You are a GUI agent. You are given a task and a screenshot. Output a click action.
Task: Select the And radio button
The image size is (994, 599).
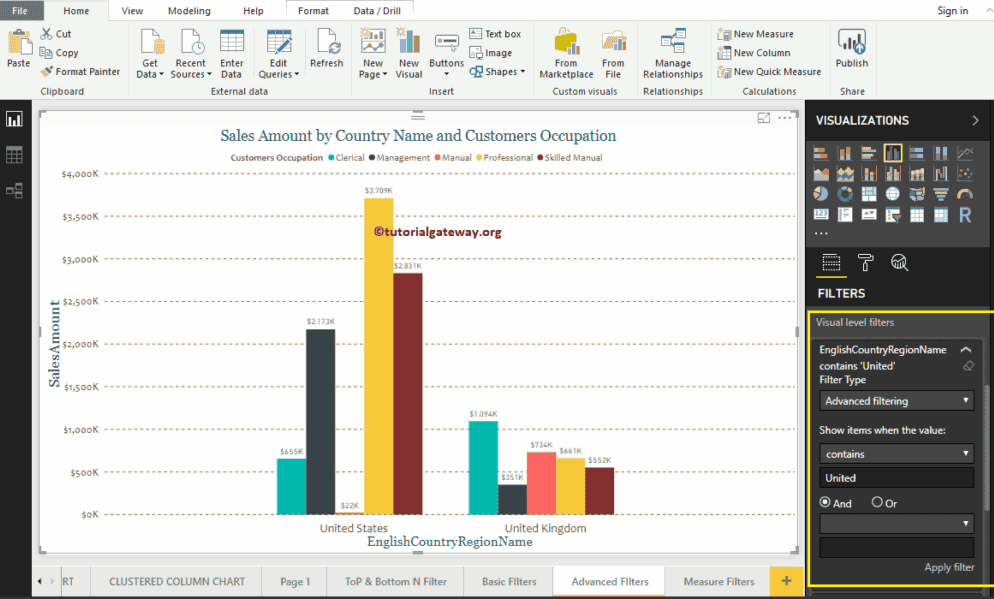[x=825, y=503]
